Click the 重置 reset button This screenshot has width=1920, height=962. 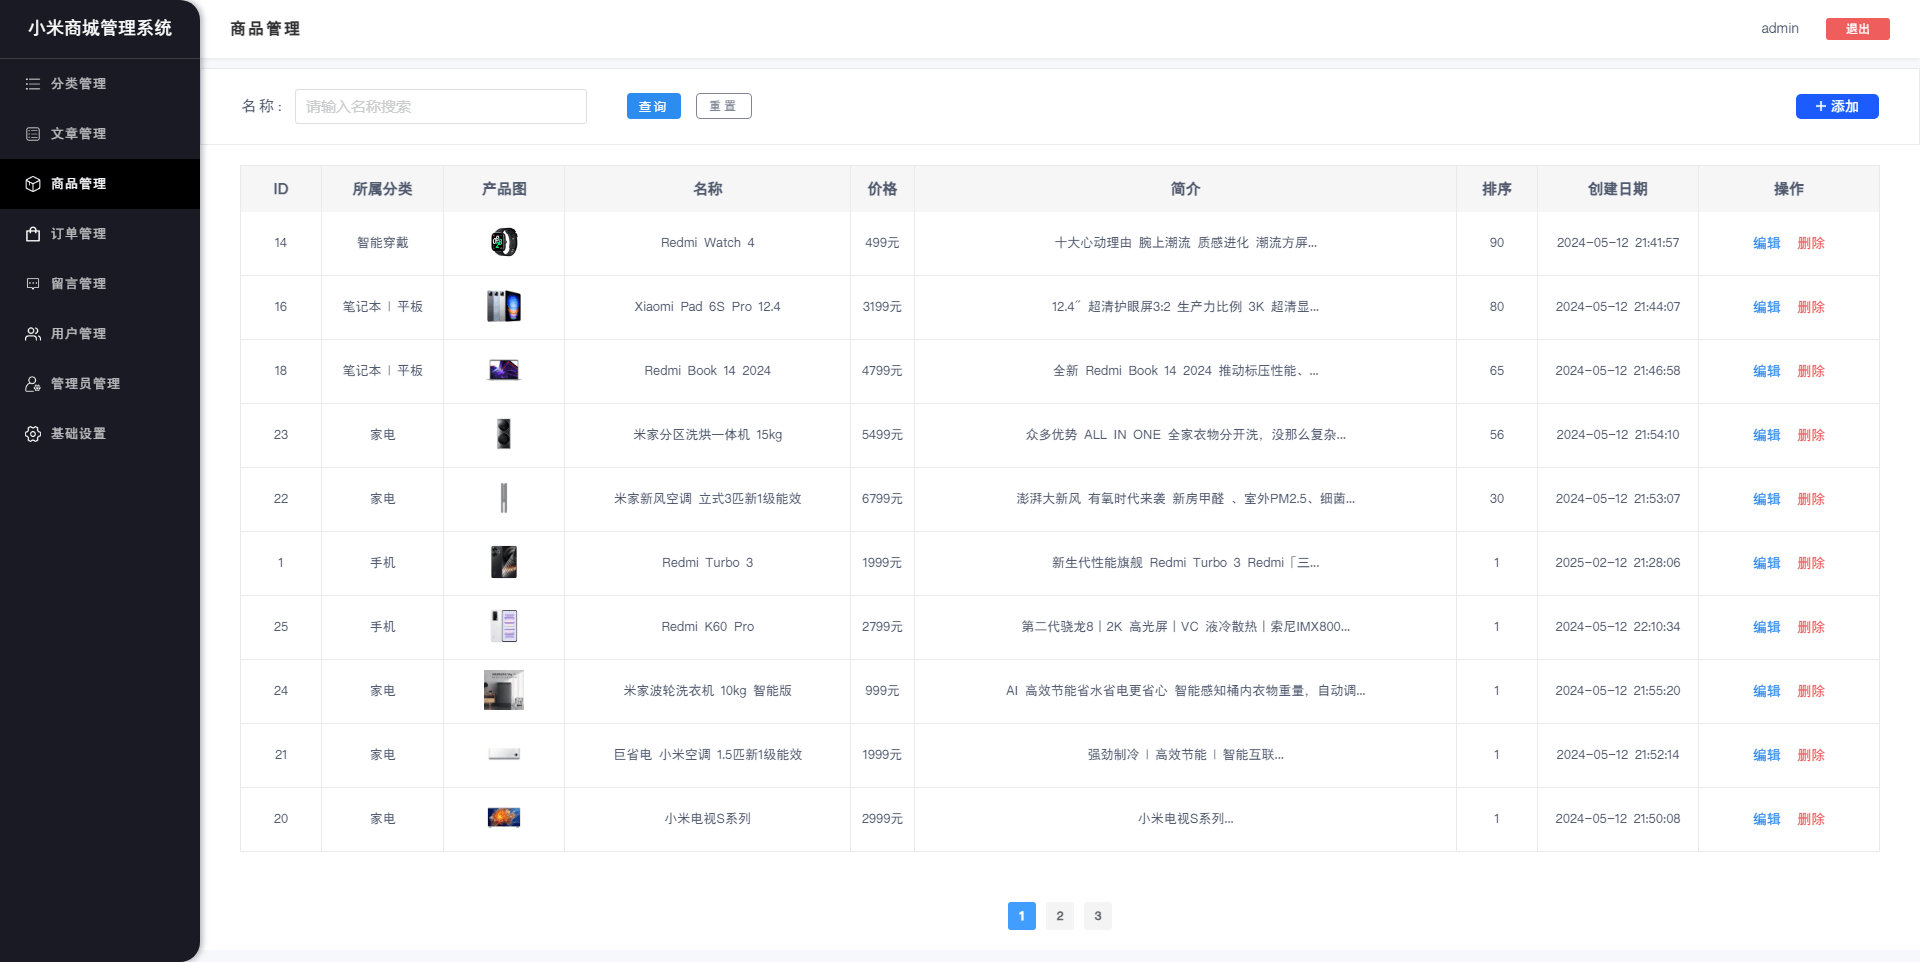point(724,106)
